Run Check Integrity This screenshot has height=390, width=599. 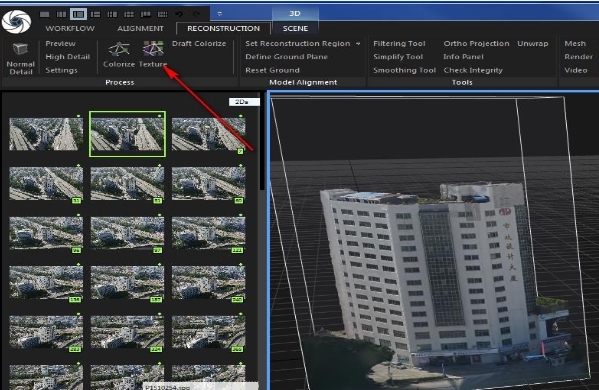tap(473, 70)
